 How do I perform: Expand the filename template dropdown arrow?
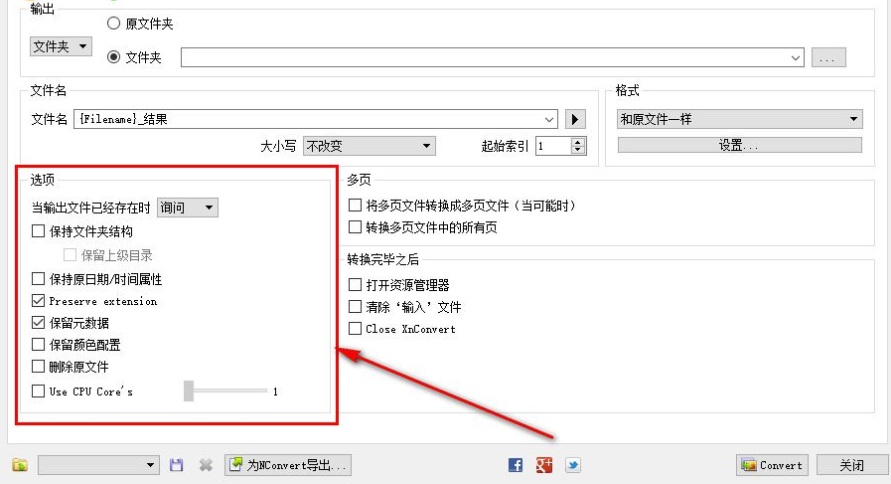click(549, 119)
